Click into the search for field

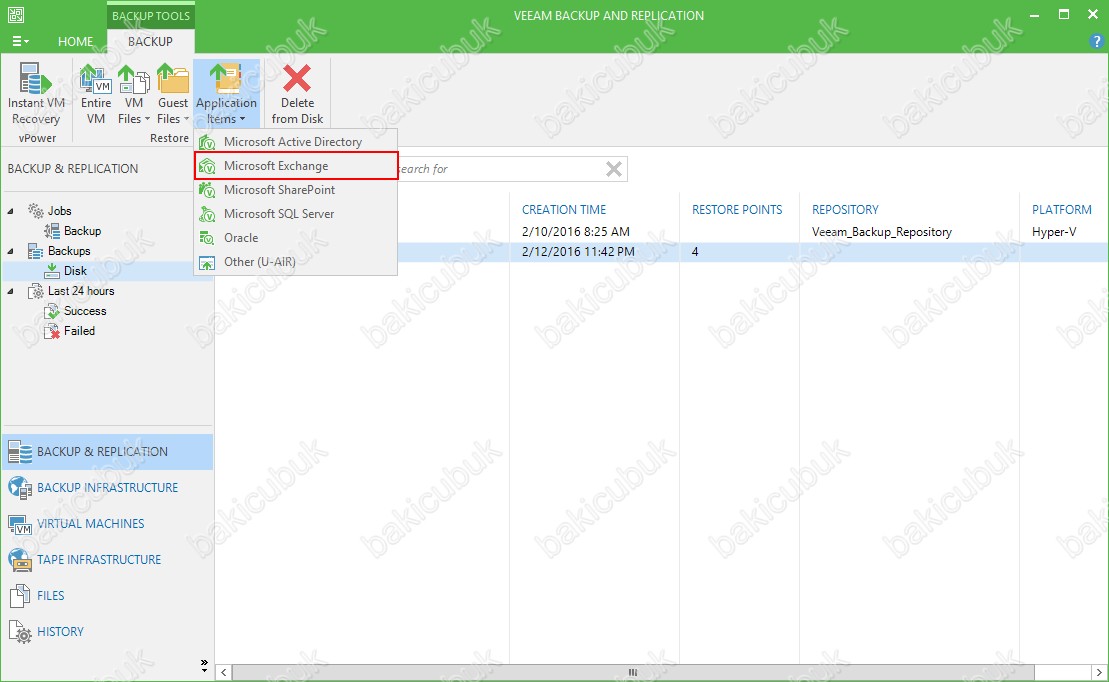click(499, 168)
